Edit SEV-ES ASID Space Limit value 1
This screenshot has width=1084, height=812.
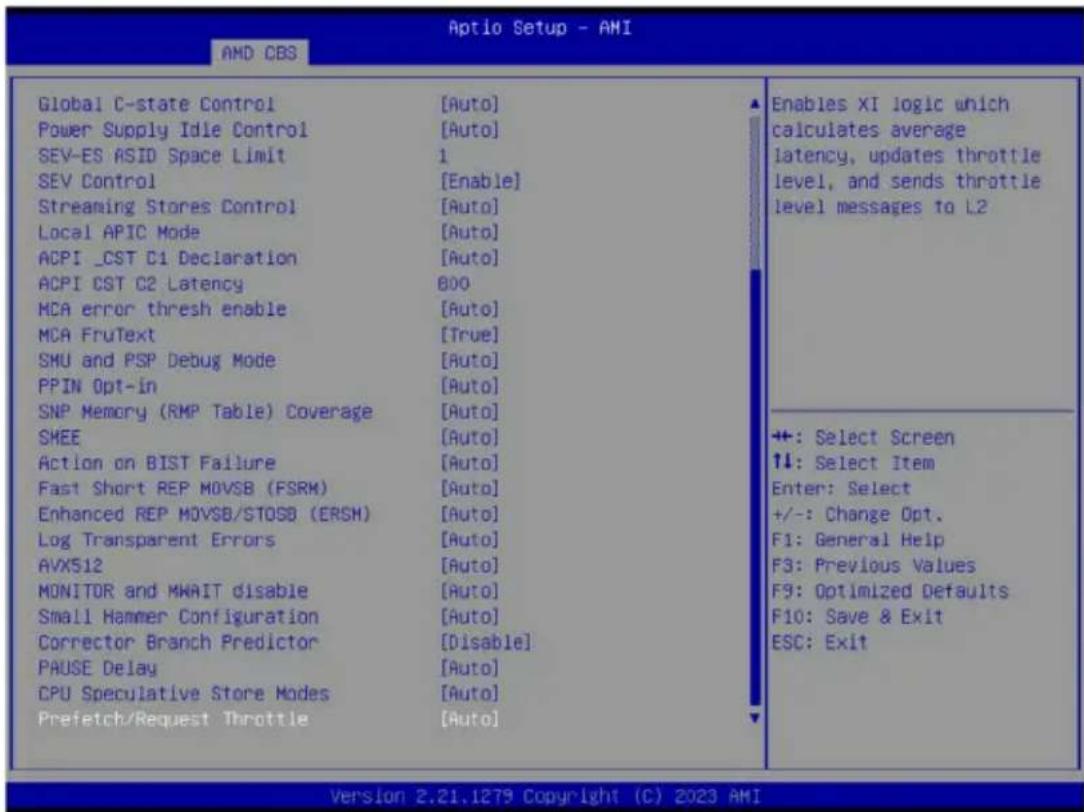coord(443,155)
